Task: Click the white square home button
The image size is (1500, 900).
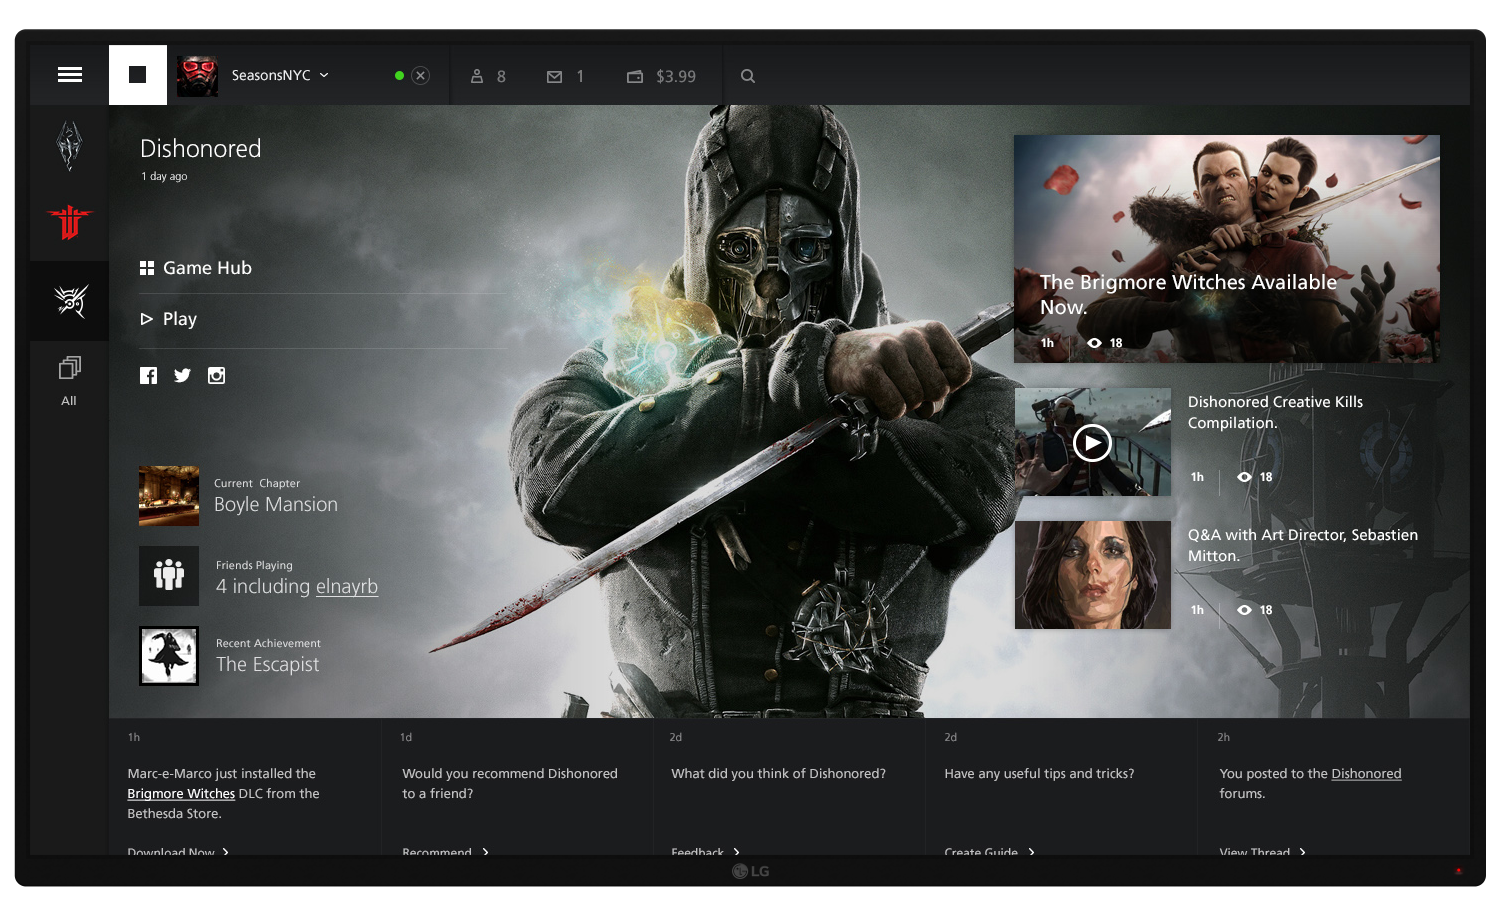Action: (138, 75)
